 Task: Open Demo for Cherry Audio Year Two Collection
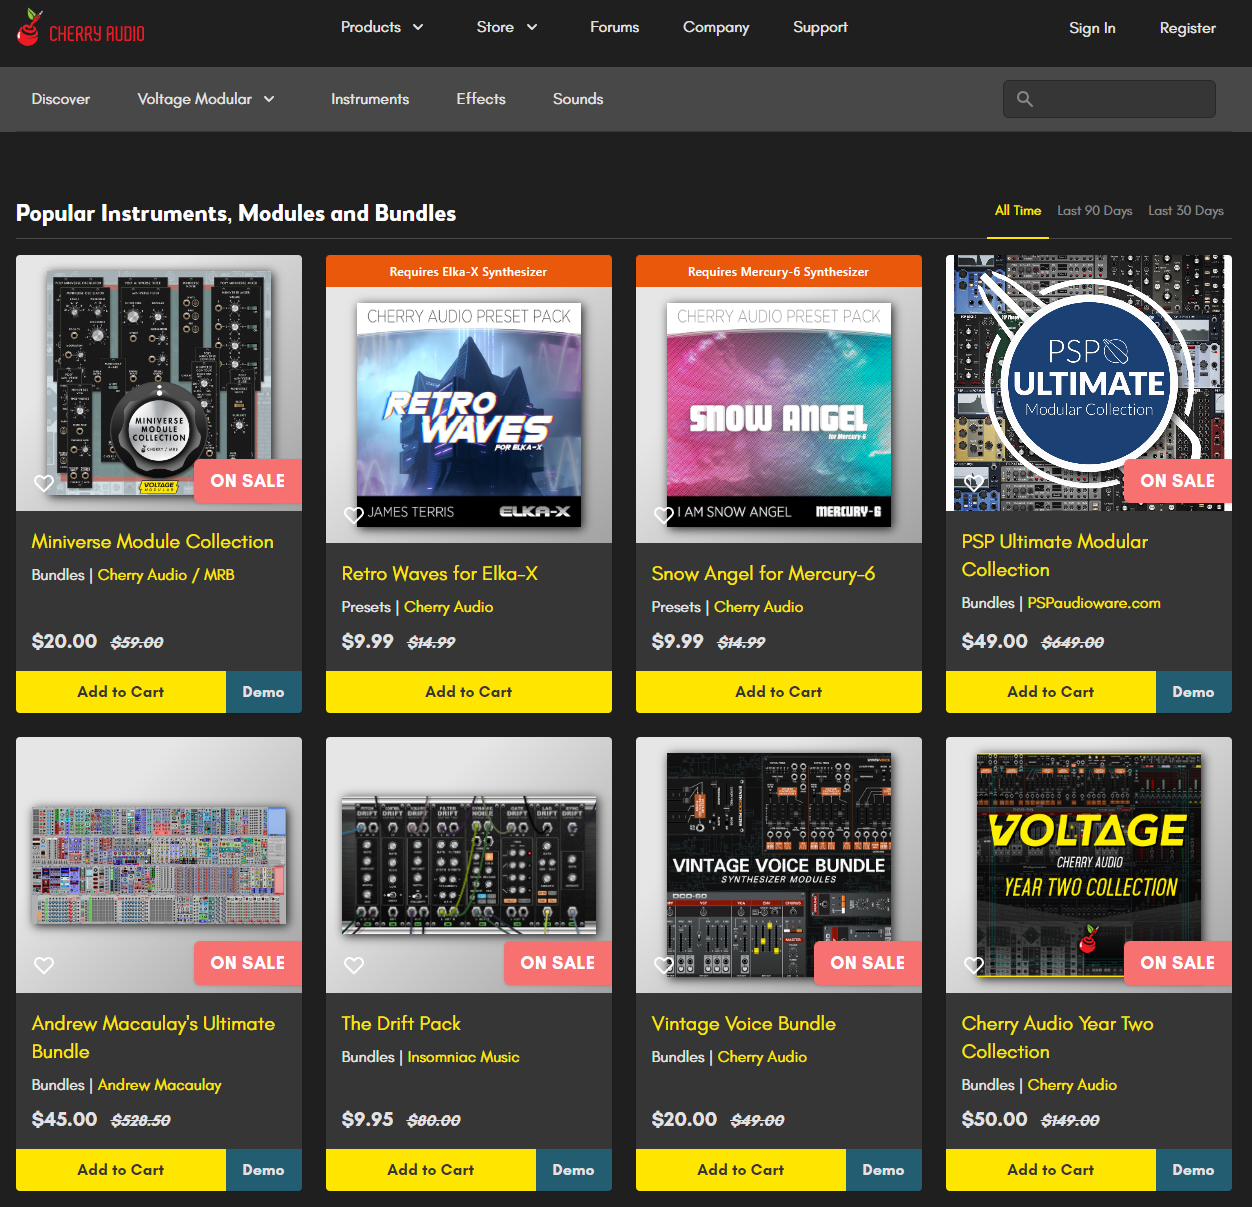[1194, 1170]
